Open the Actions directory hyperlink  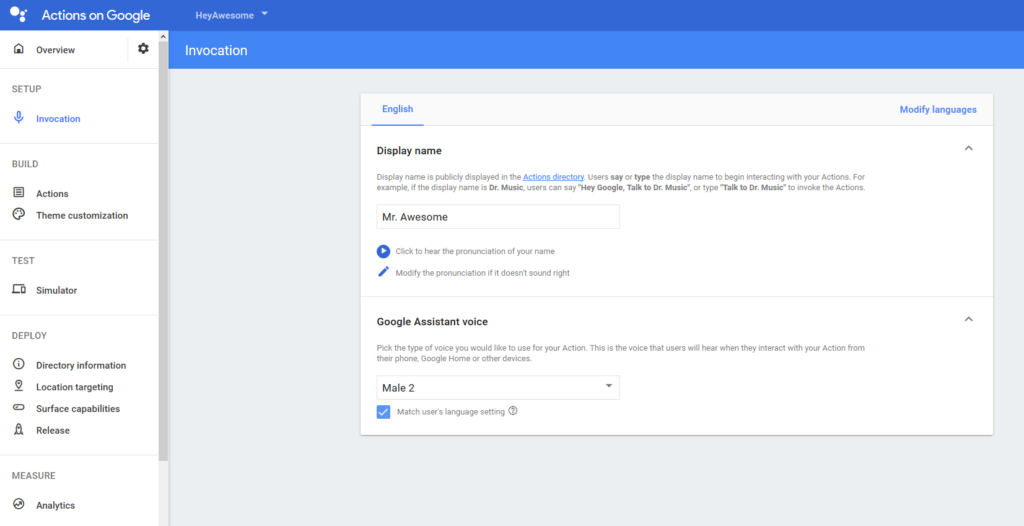click(553, 176)
